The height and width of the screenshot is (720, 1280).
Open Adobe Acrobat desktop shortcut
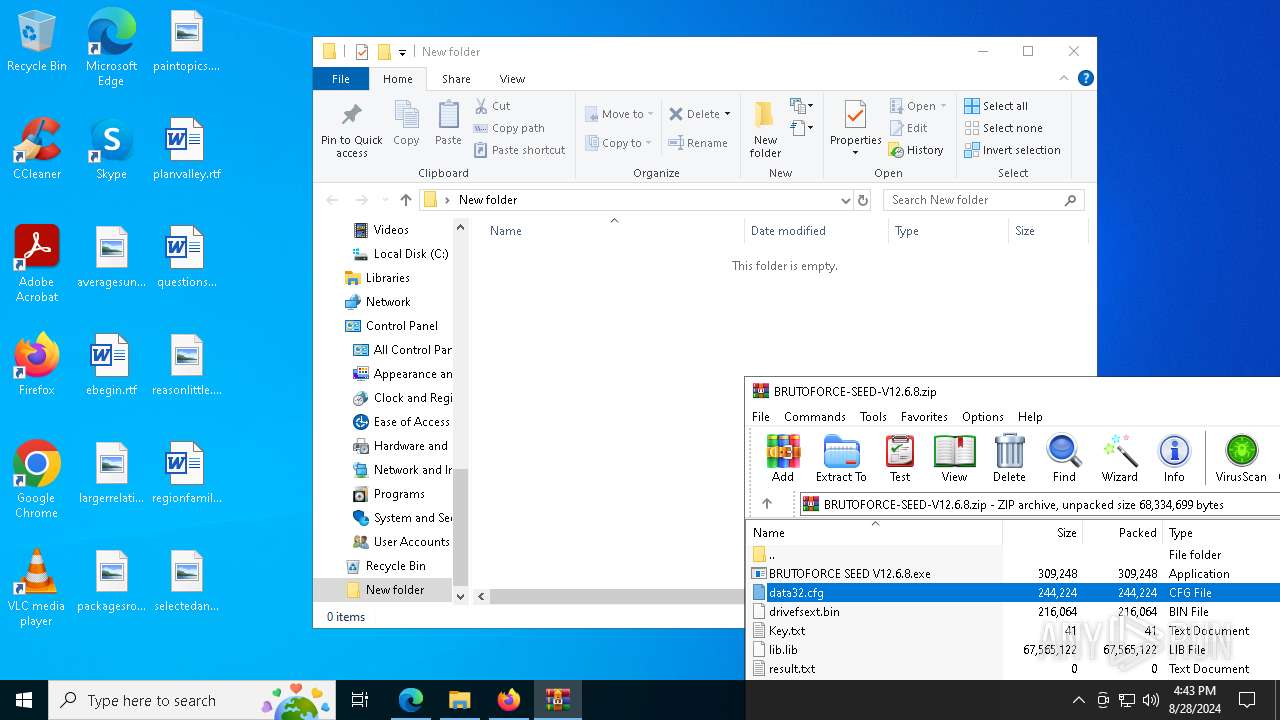click(x=37, y=264)
